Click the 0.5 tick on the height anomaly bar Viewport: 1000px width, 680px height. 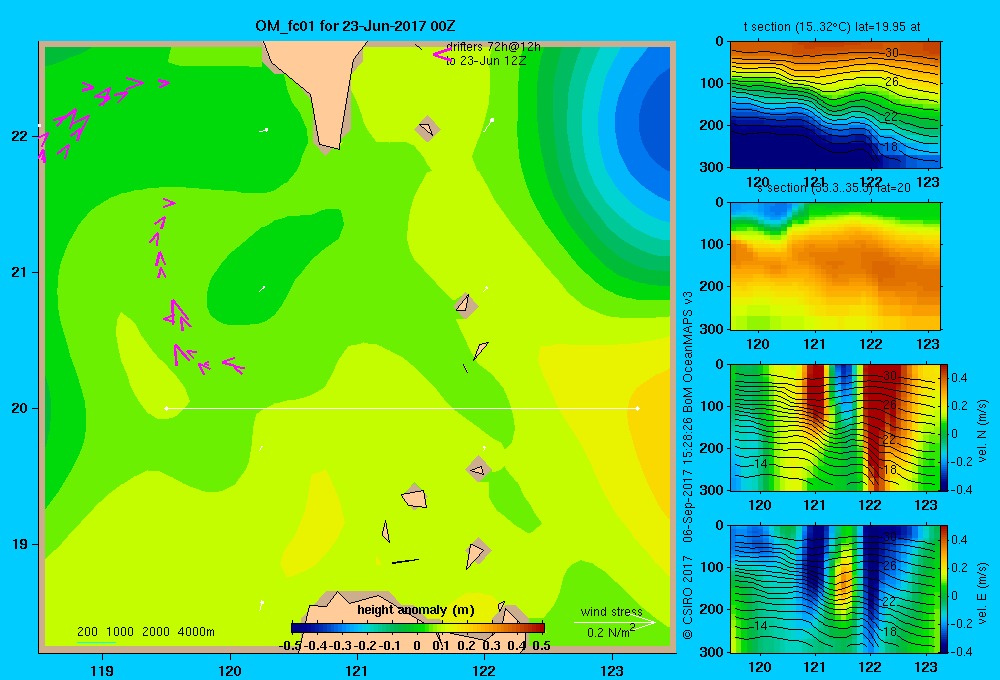click(541, 646)
